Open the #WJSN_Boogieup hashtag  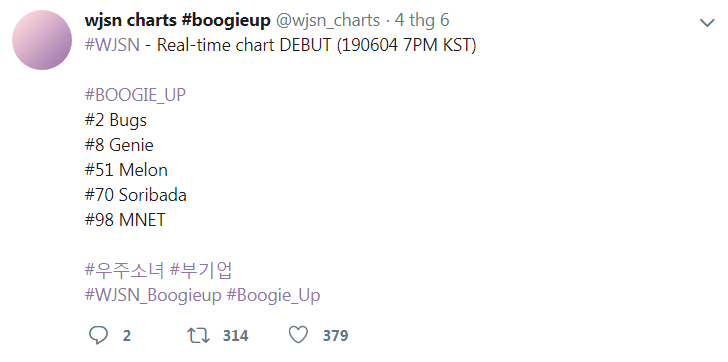pyautogui.click(x=153, y=296)
